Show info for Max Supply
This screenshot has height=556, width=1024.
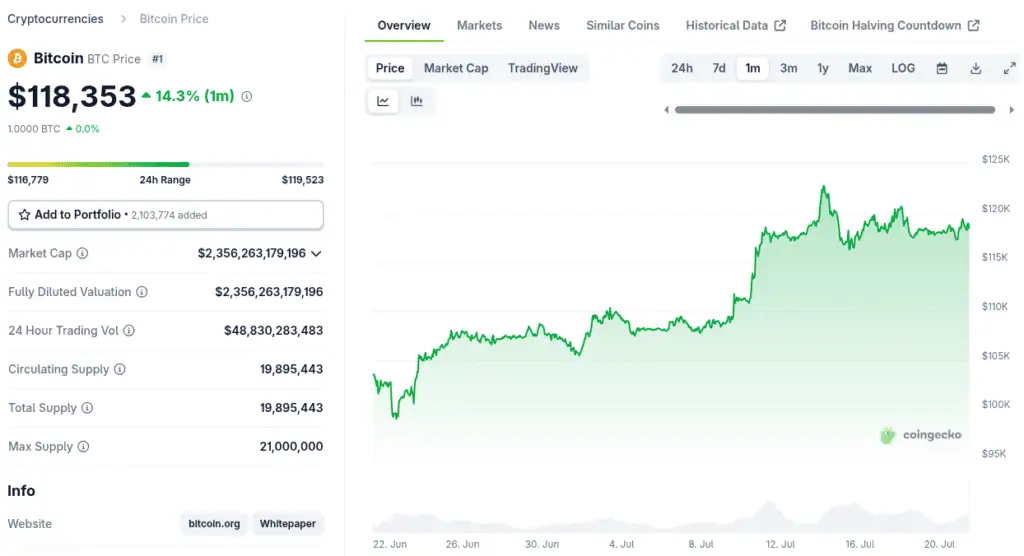[x=84, y=446]
